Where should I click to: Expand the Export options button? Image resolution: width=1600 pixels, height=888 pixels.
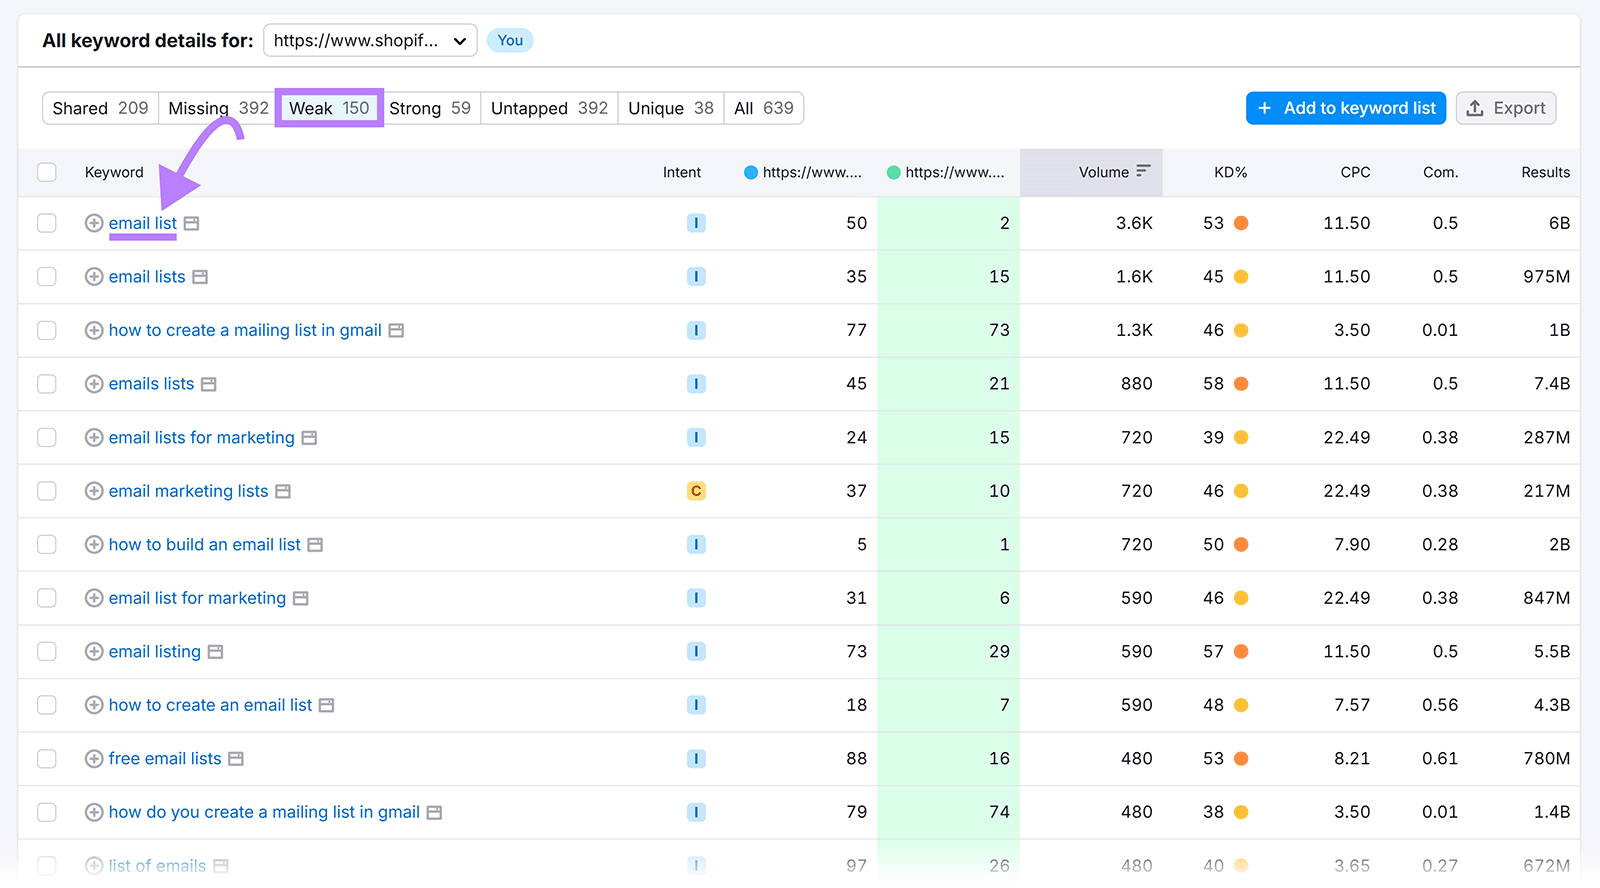(1505, 108)
